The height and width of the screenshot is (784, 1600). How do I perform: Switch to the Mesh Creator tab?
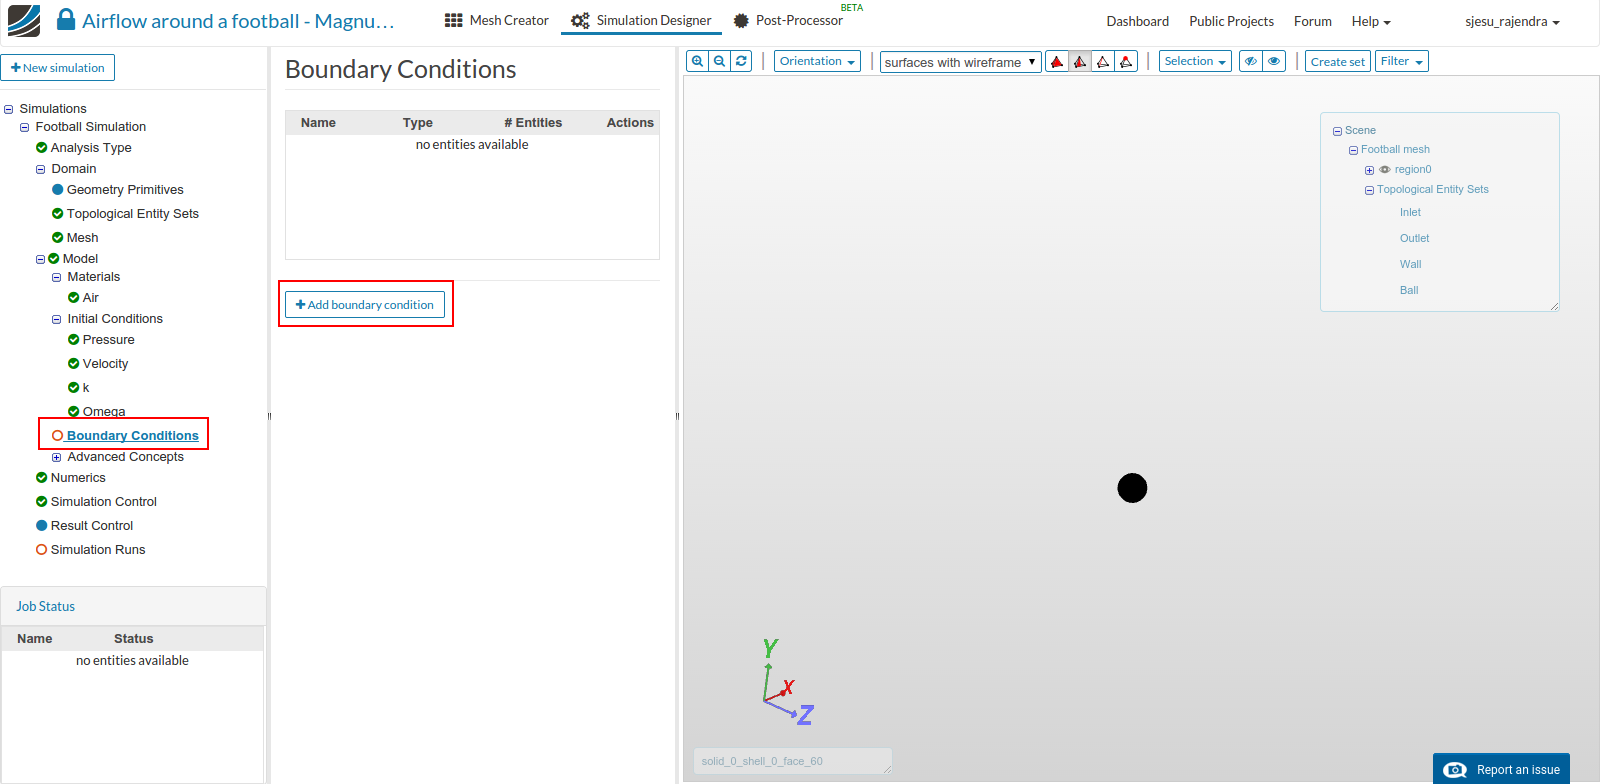point(497,20)
